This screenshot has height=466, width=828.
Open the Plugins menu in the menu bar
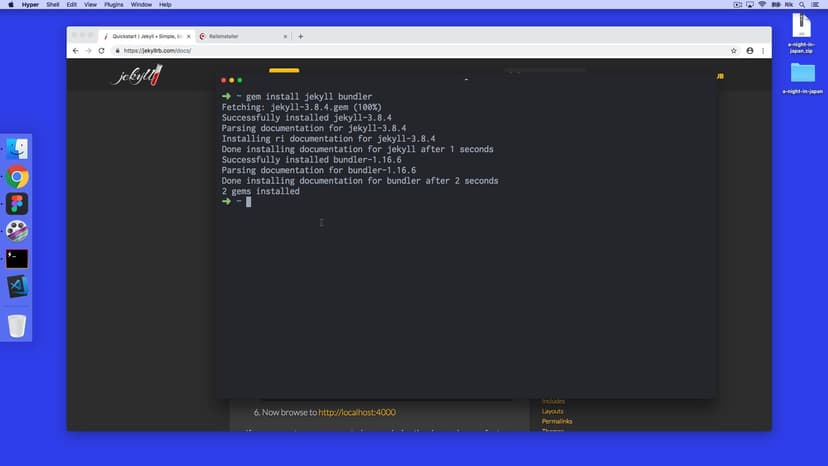click(x=113, y=5)
